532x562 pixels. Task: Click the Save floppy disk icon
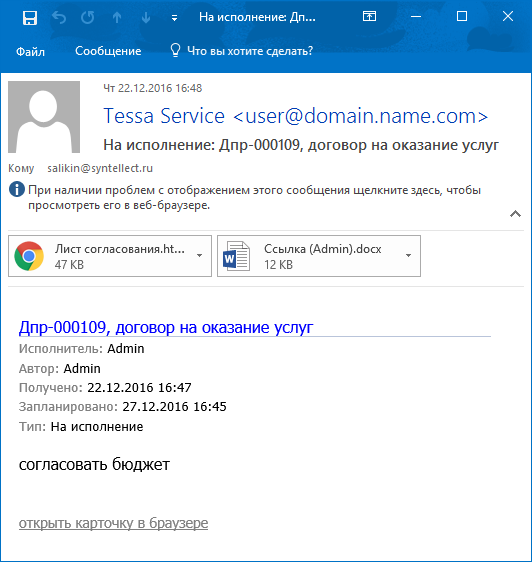click(x=30, y=18)
